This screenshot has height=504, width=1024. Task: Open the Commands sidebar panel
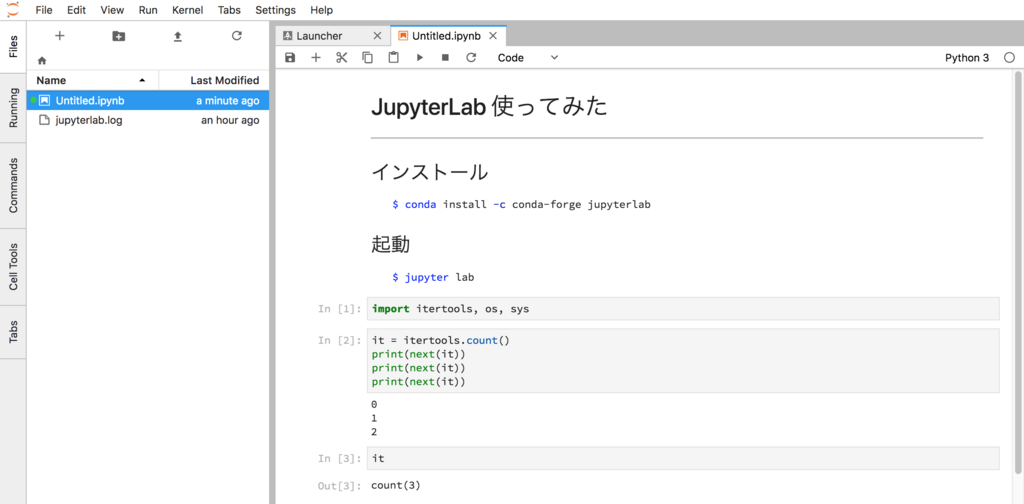(13, 185)
